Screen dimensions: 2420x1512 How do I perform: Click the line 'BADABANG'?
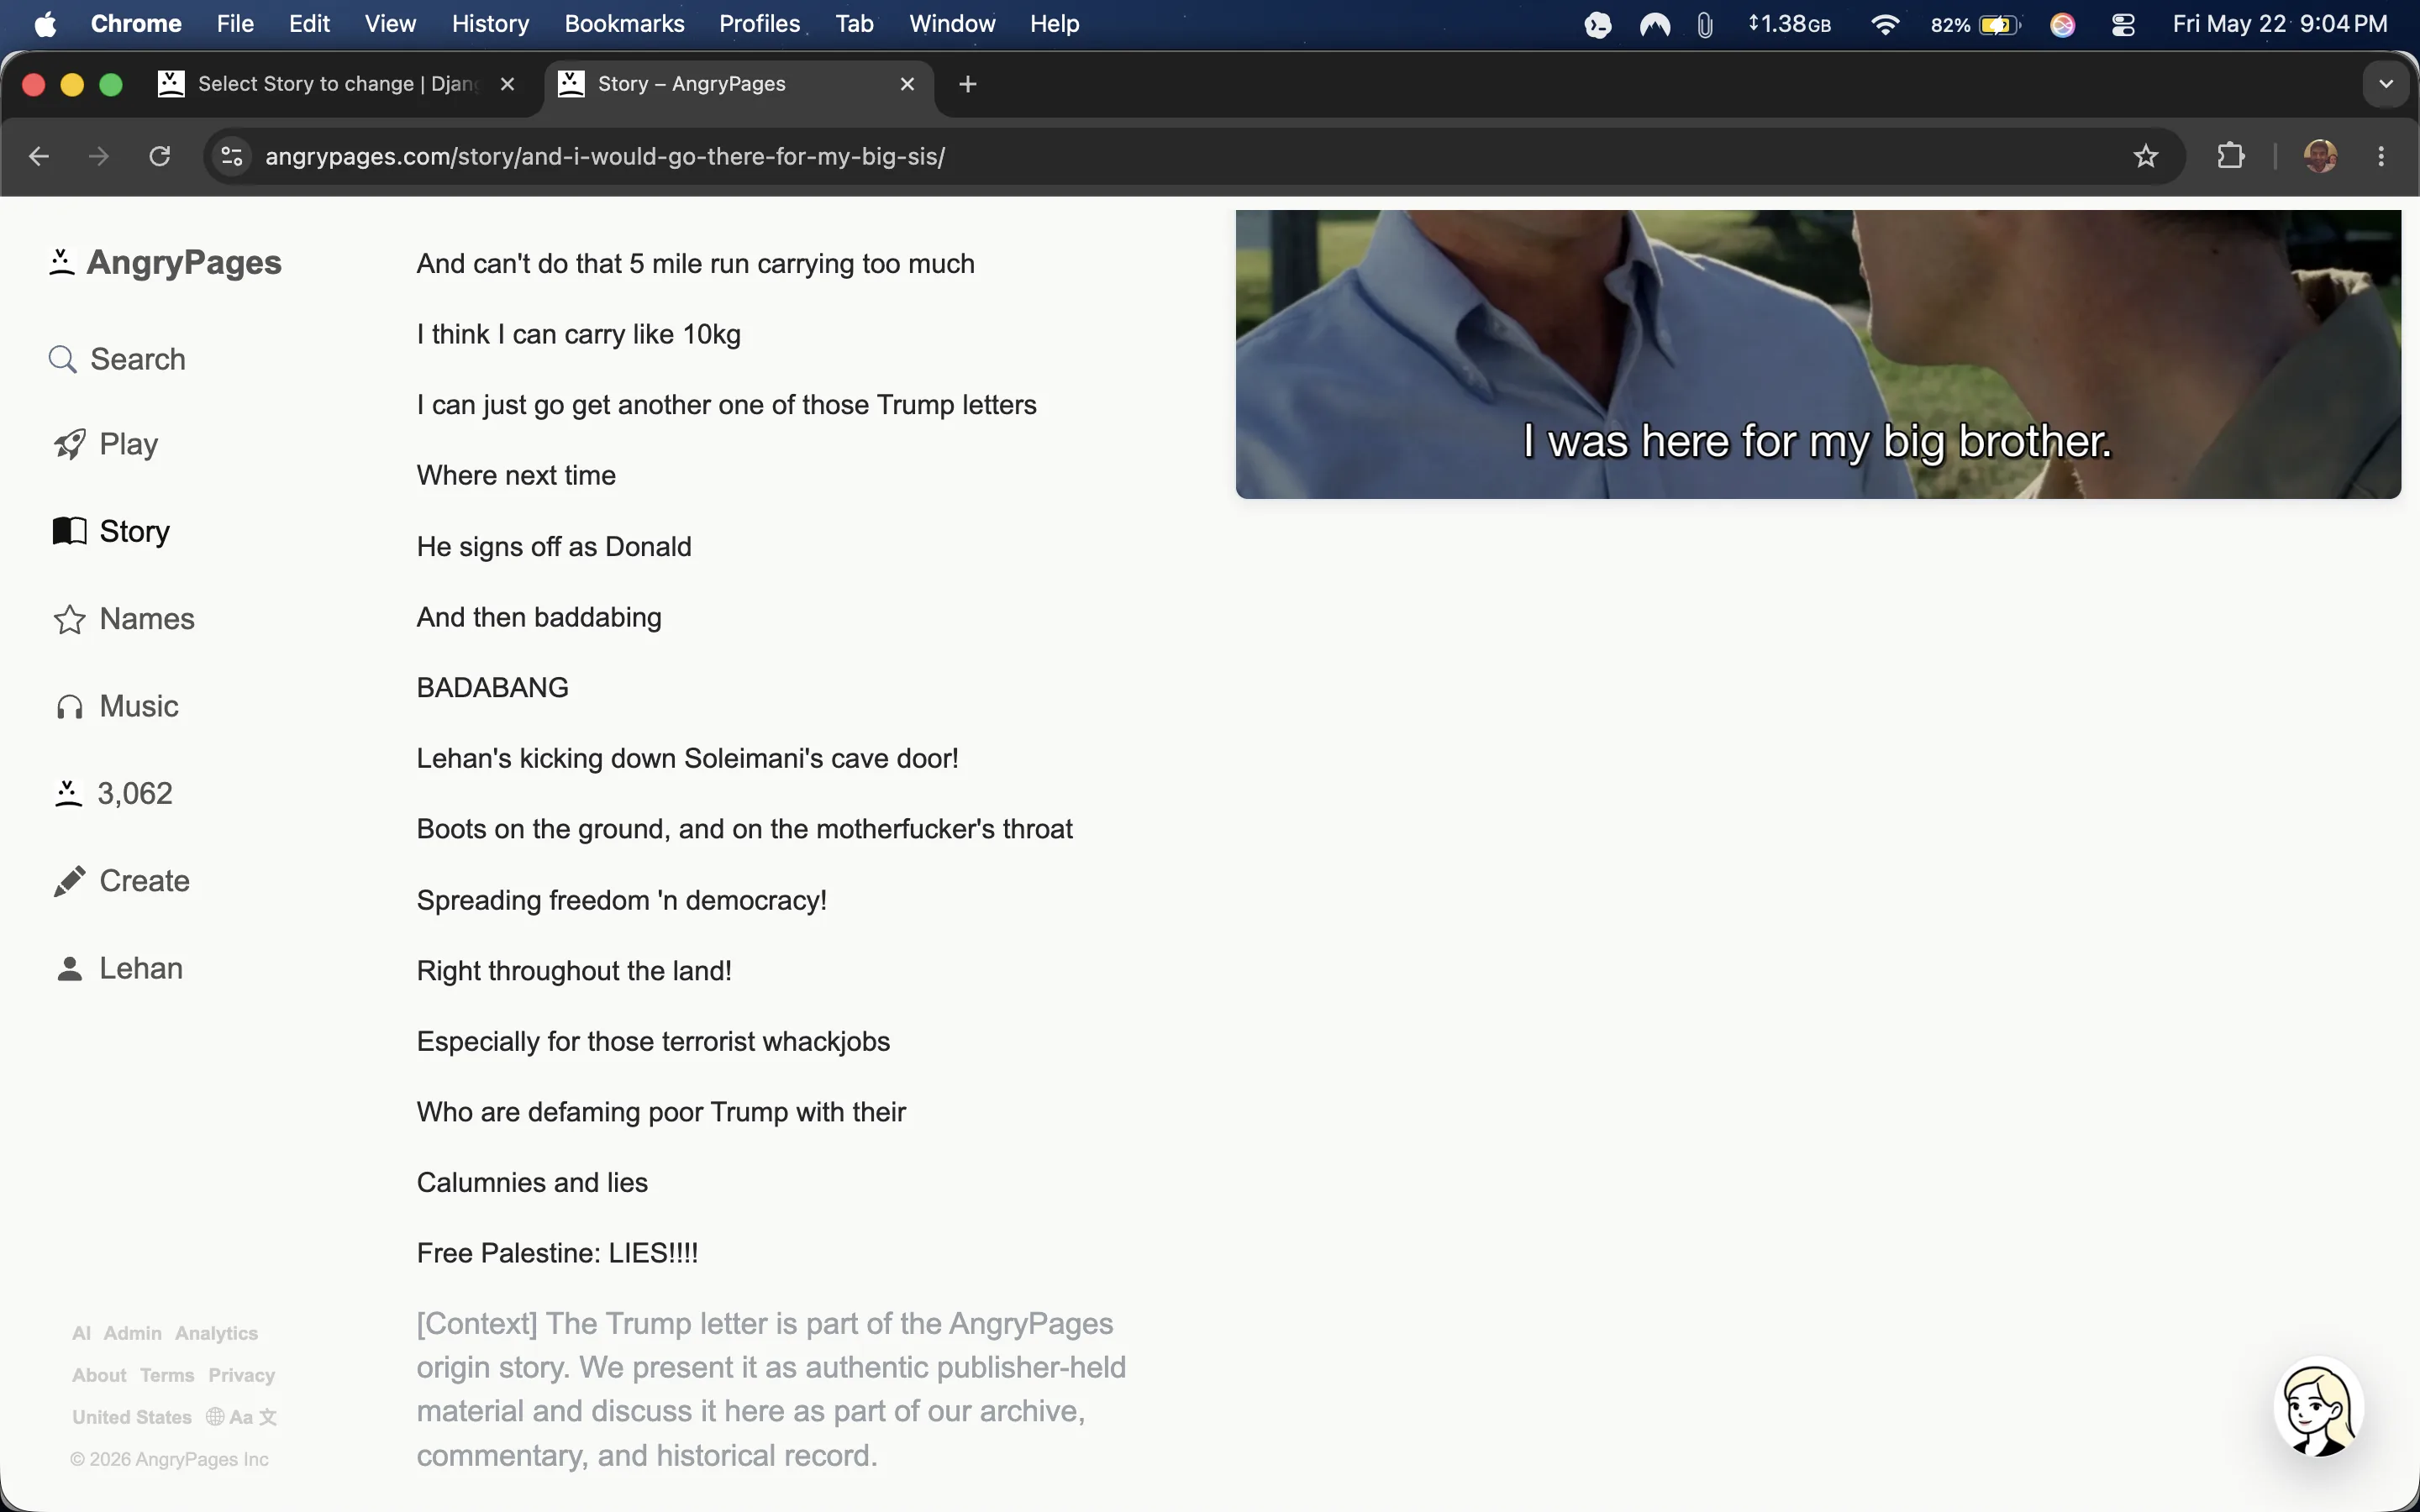pos(492,688)
